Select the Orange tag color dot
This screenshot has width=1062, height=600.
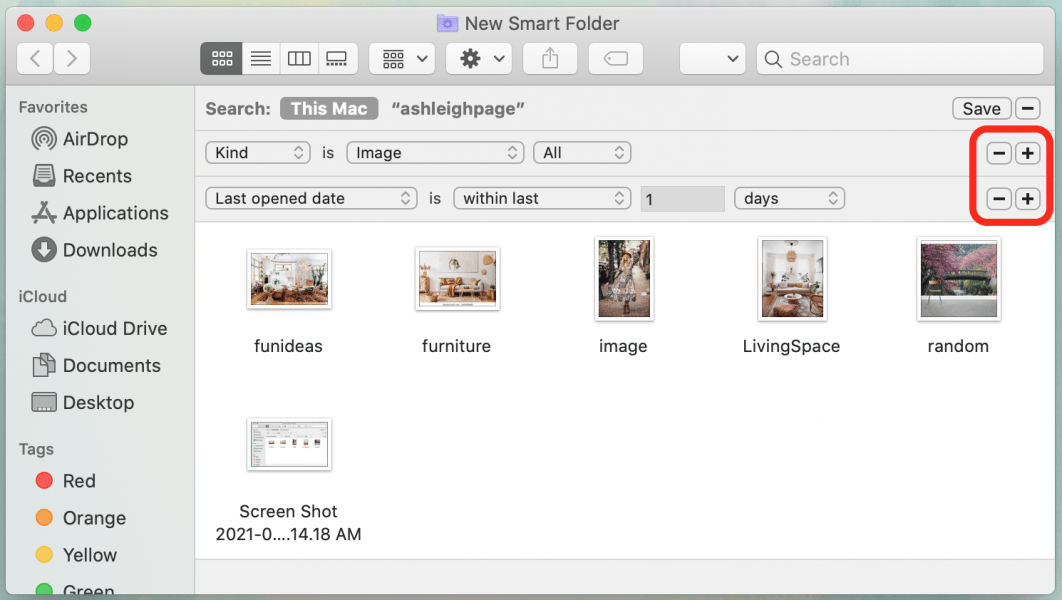[x=44, y=518]
